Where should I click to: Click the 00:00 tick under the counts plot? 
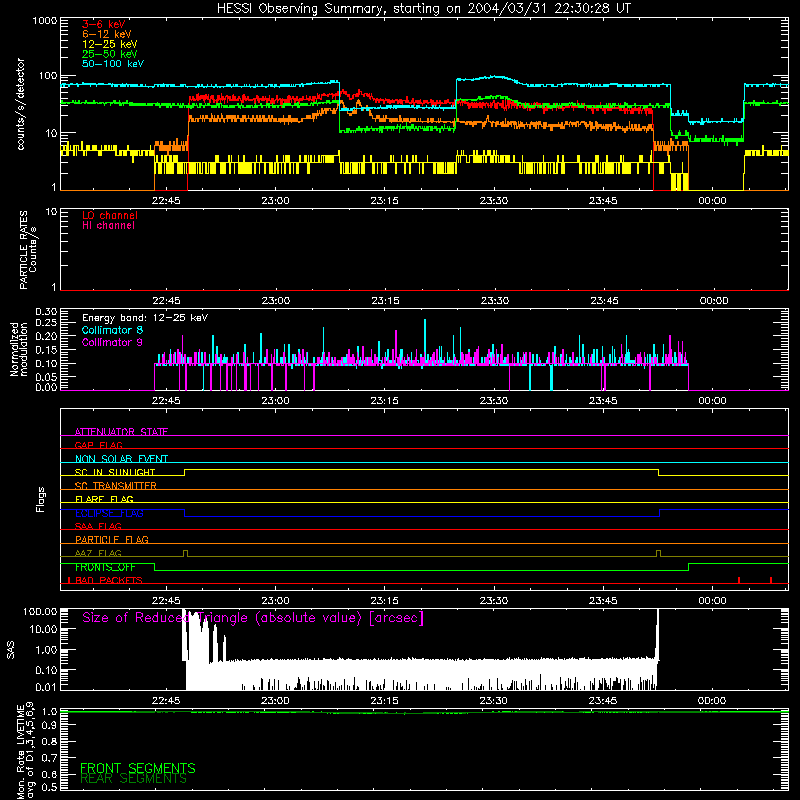[x=712, y=201]
